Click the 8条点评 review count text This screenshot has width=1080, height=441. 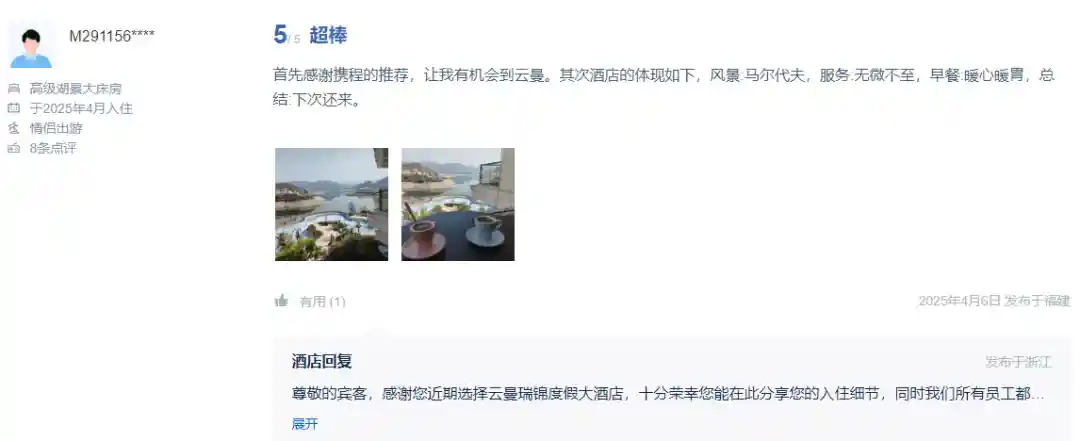(x=53, y=147)
